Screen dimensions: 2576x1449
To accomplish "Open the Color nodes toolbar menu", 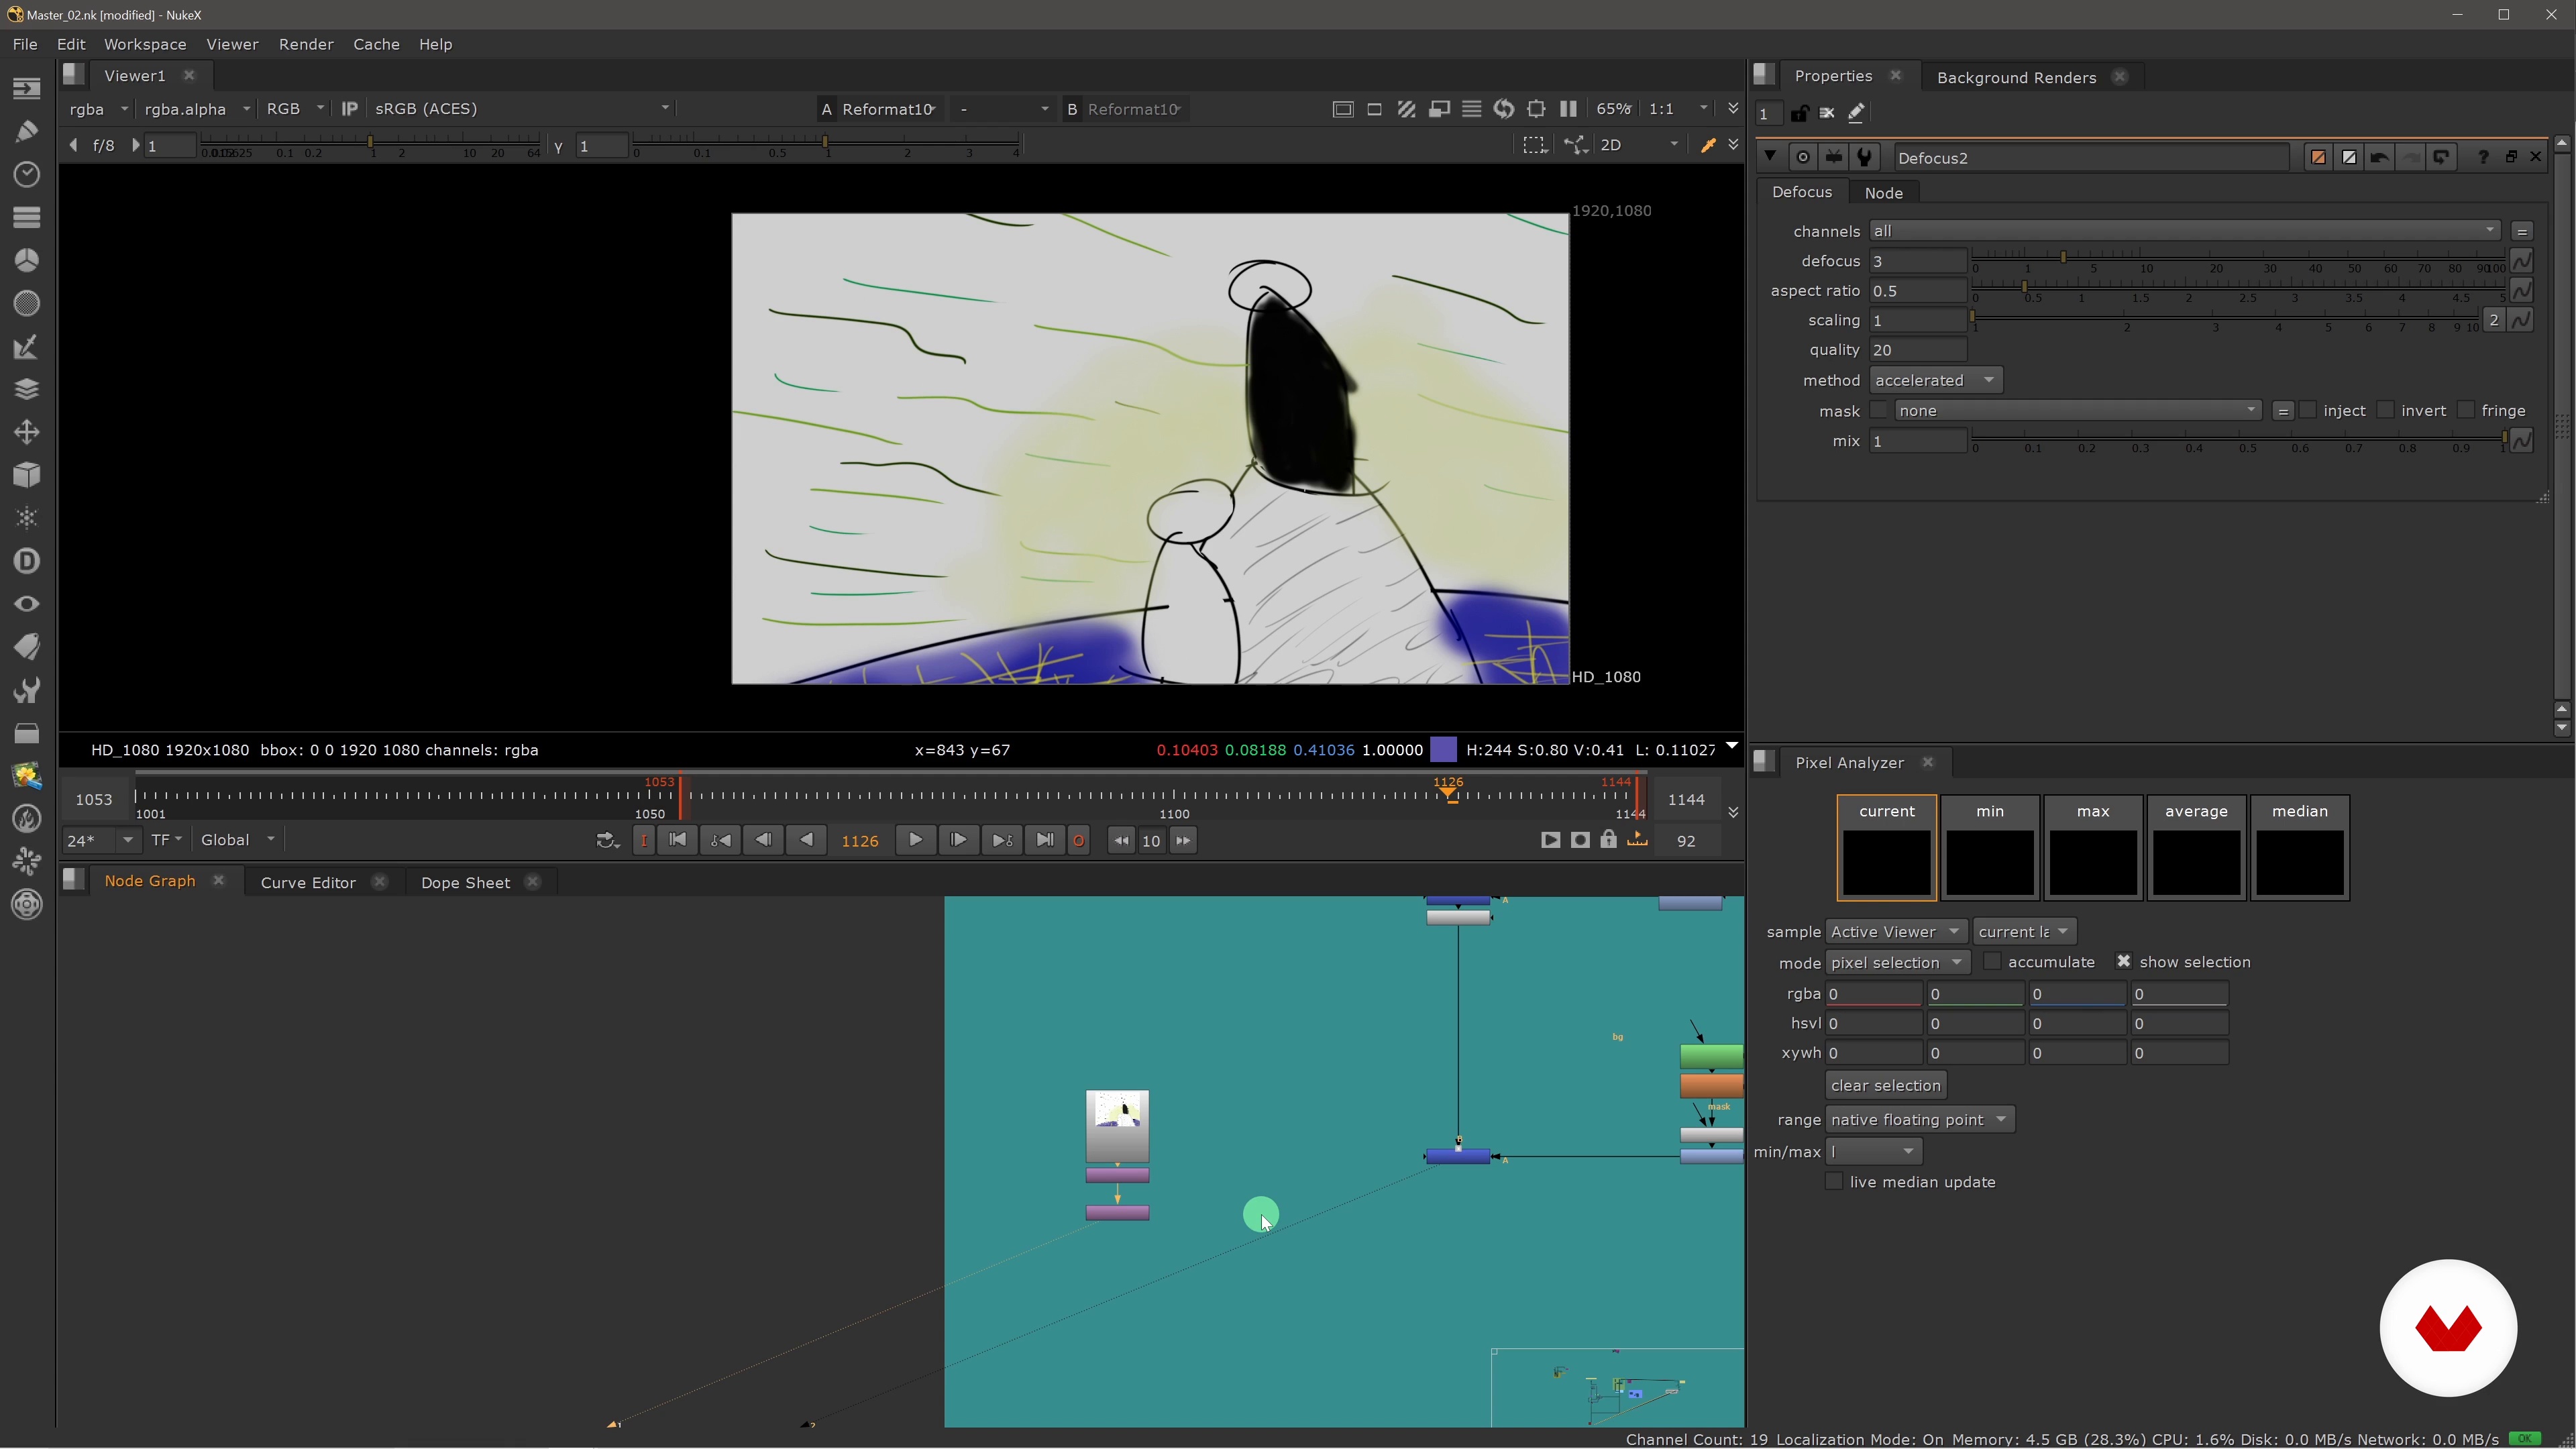I will 27,260.
